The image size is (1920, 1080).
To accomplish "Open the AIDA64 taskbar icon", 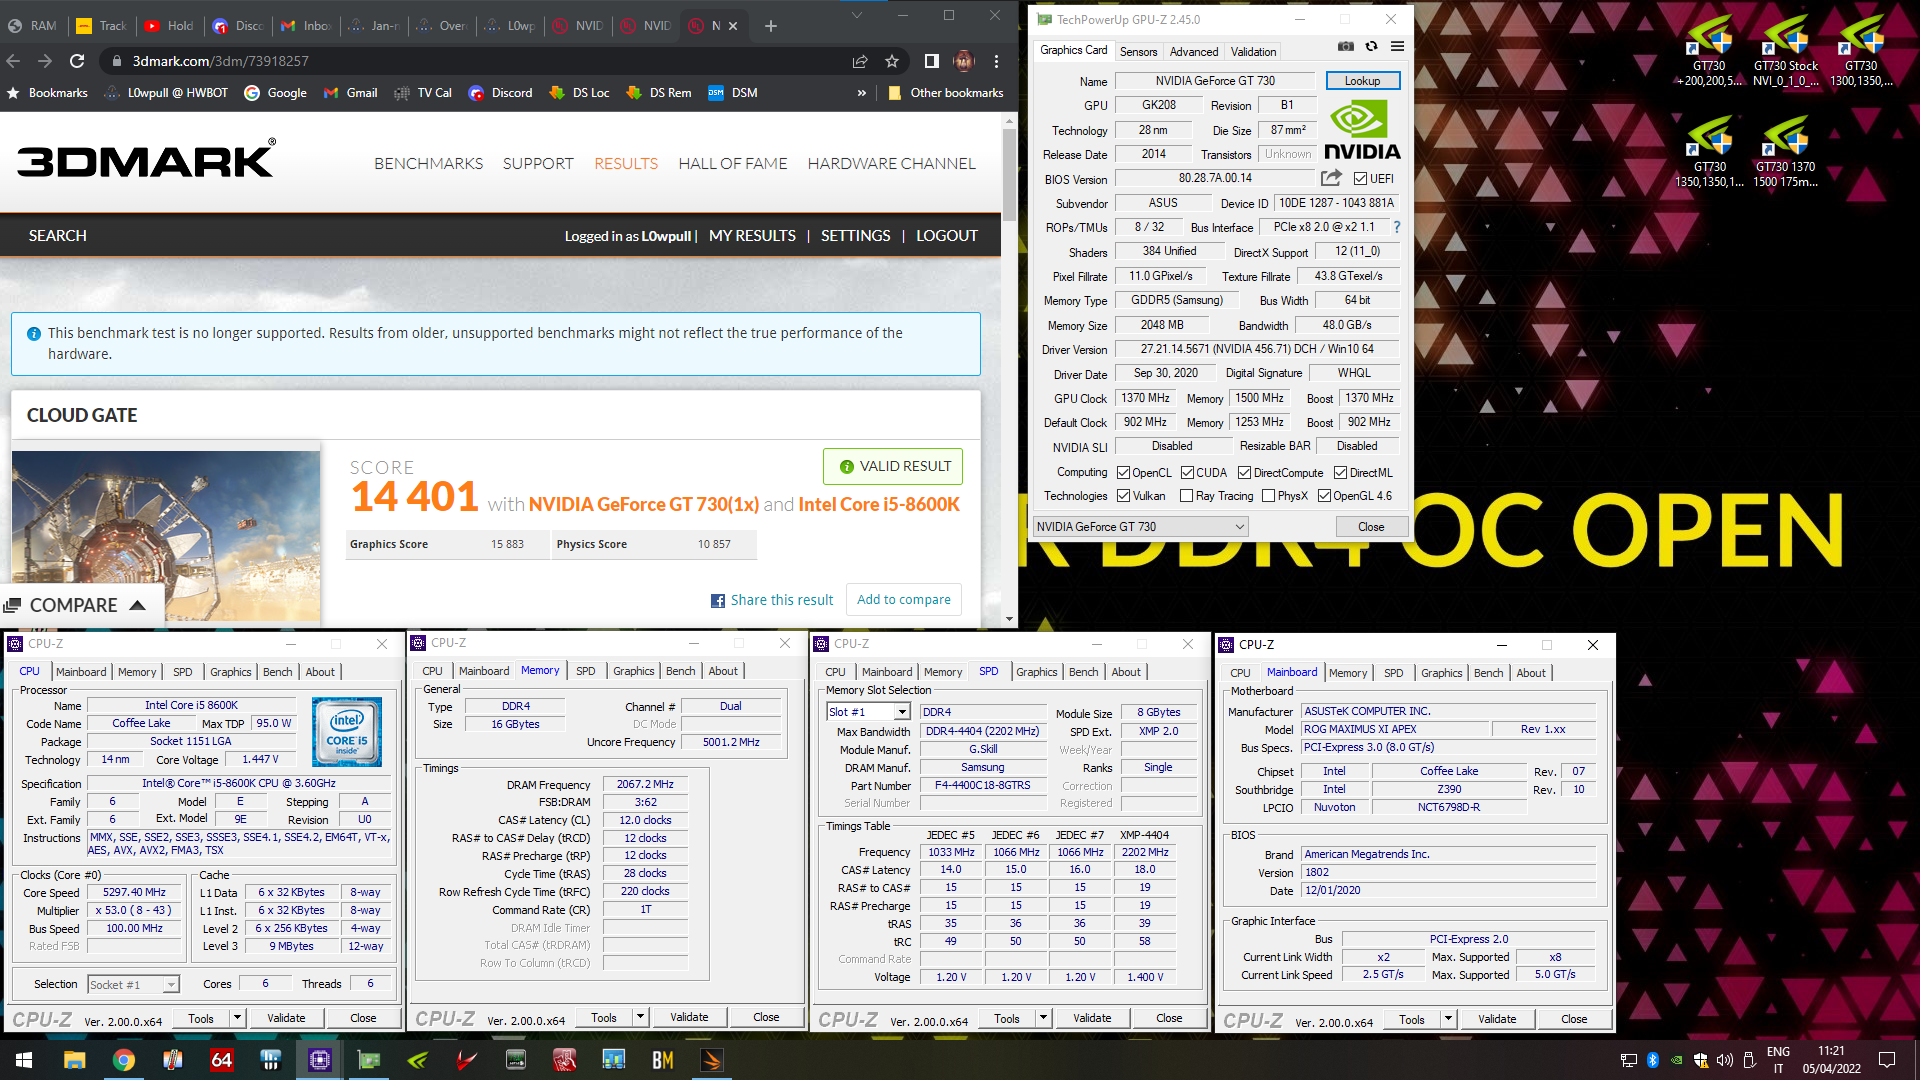I will (x=221, y=1060).
